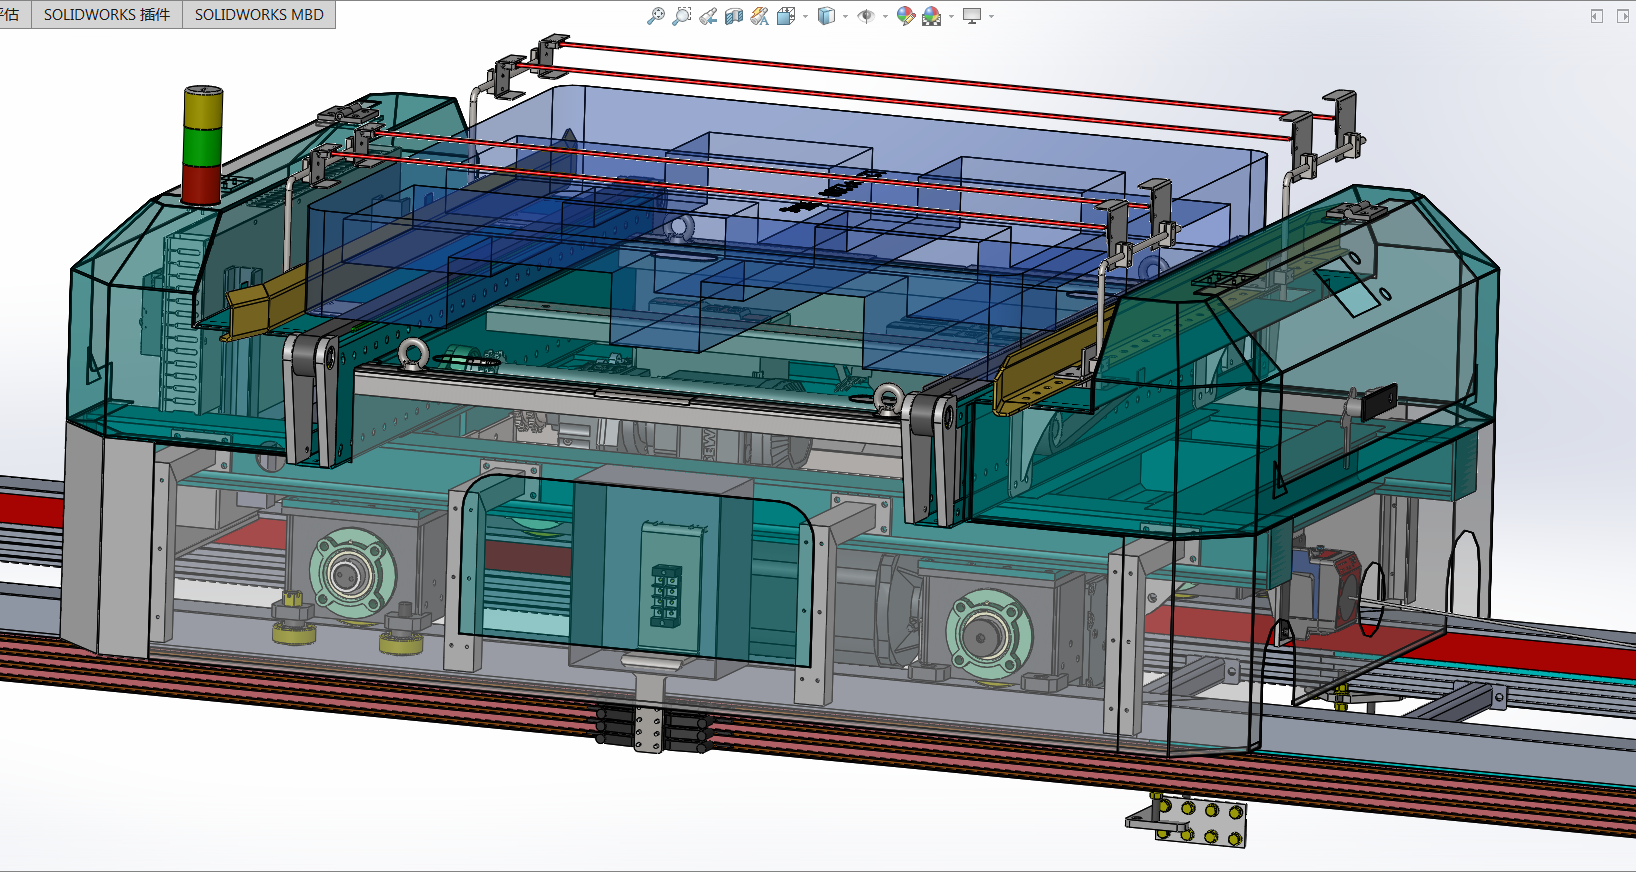Image resolution: width=1636 pixels, height=872 pixels.
Task: Select the signal tower light in the model
Action: [202, 145]
